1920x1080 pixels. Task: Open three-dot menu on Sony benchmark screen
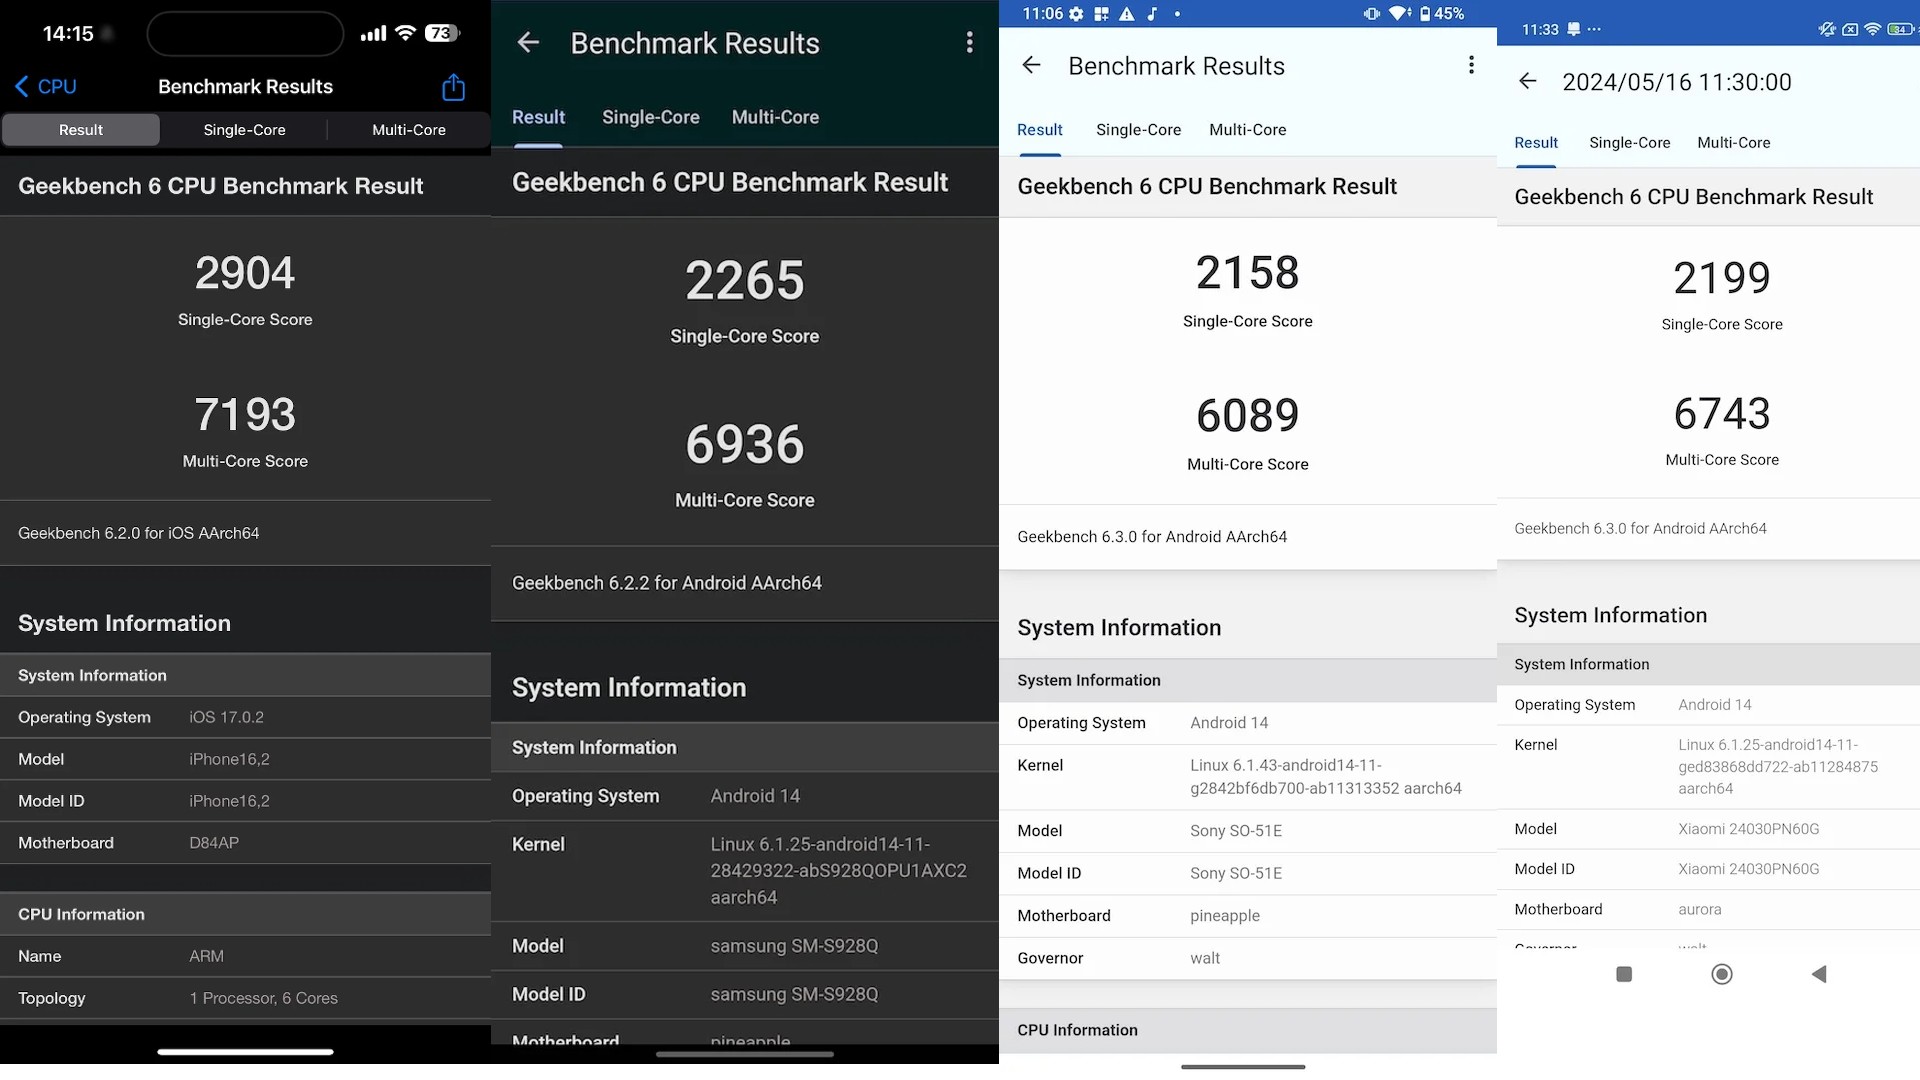[x=1471, y=65]
